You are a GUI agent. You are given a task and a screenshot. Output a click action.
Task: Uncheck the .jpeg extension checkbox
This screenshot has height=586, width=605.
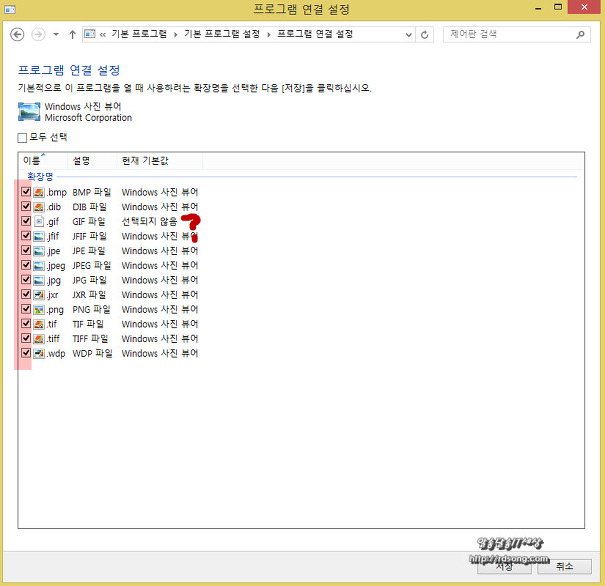point(25,265)
